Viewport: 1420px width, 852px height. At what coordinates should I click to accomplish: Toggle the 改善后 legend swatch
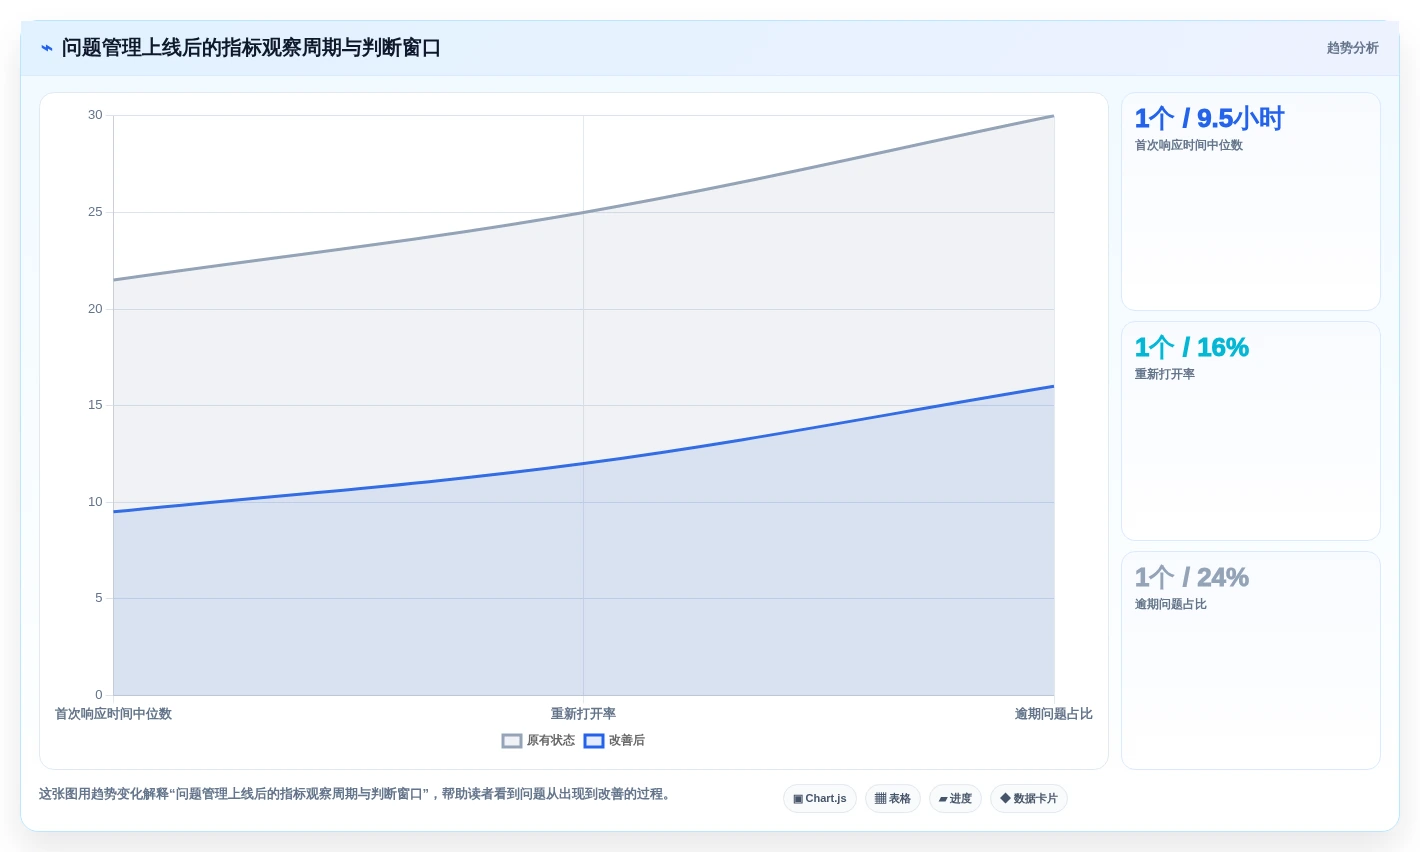(x=594, y=741)
